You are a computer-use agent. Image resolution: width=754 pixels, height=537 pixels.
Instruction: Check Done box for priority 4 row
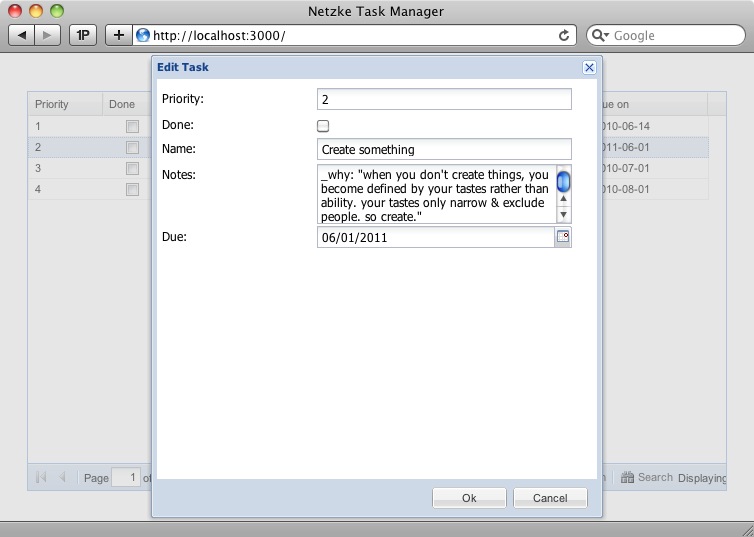(132, 189)
